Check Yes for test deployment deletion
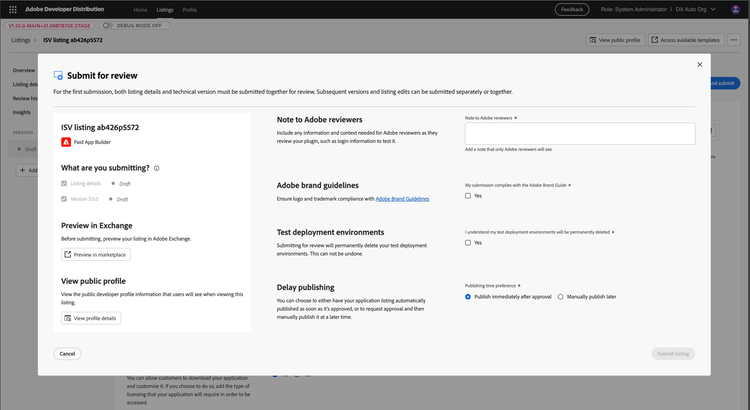Image resolution: width=750 pixels, height=410 pixels. [468, 243]
